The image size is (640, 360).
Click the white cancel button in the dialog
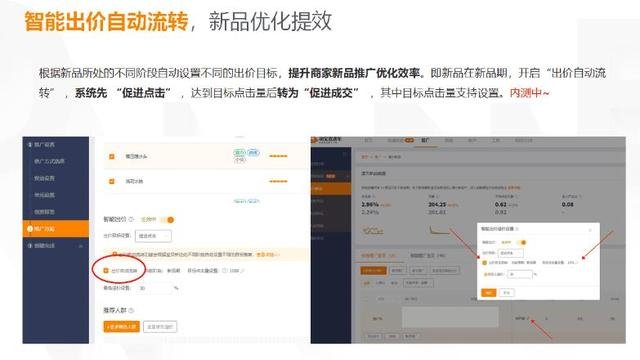507,293
